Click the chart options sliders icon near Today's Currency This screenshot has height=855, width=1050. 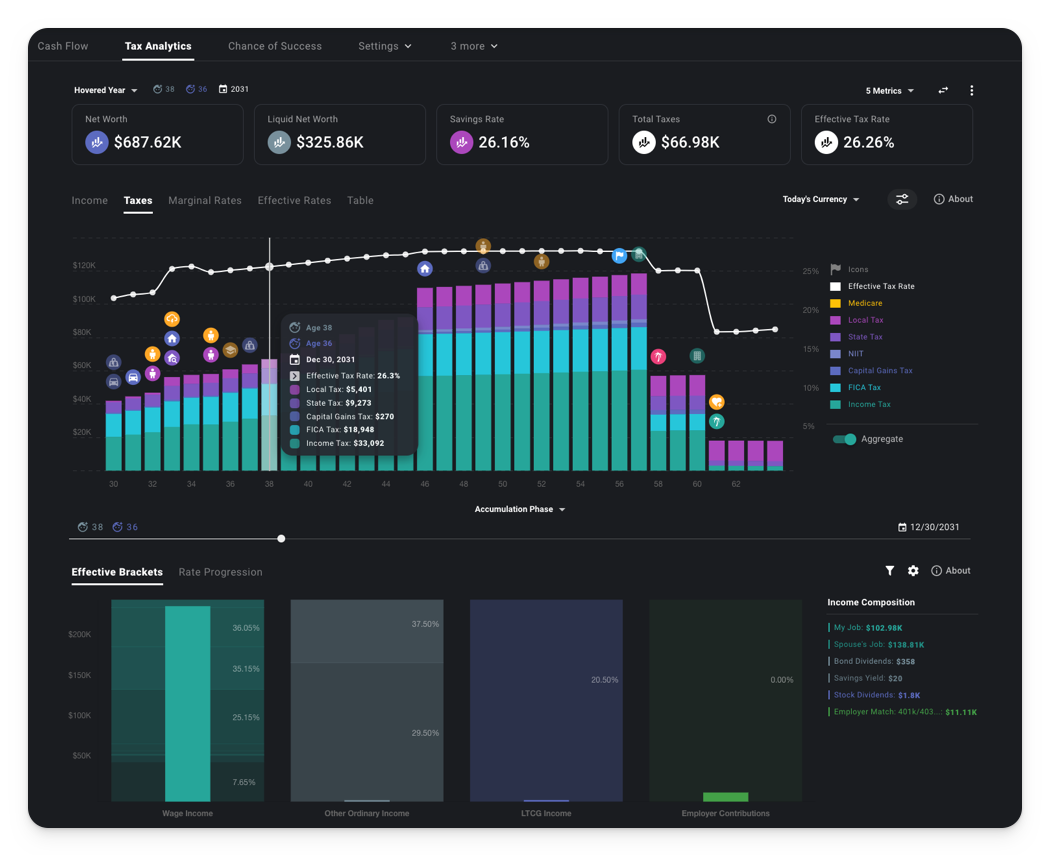pos(903,199)
